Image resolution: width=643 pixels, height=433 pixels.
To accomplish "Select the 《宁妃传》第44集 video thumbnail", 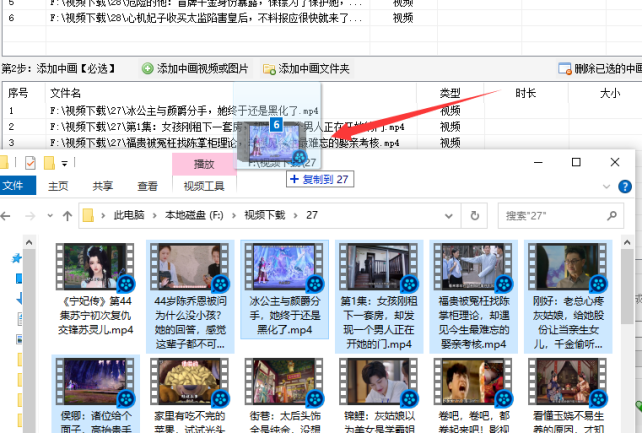I will click(x=95, y=267).
